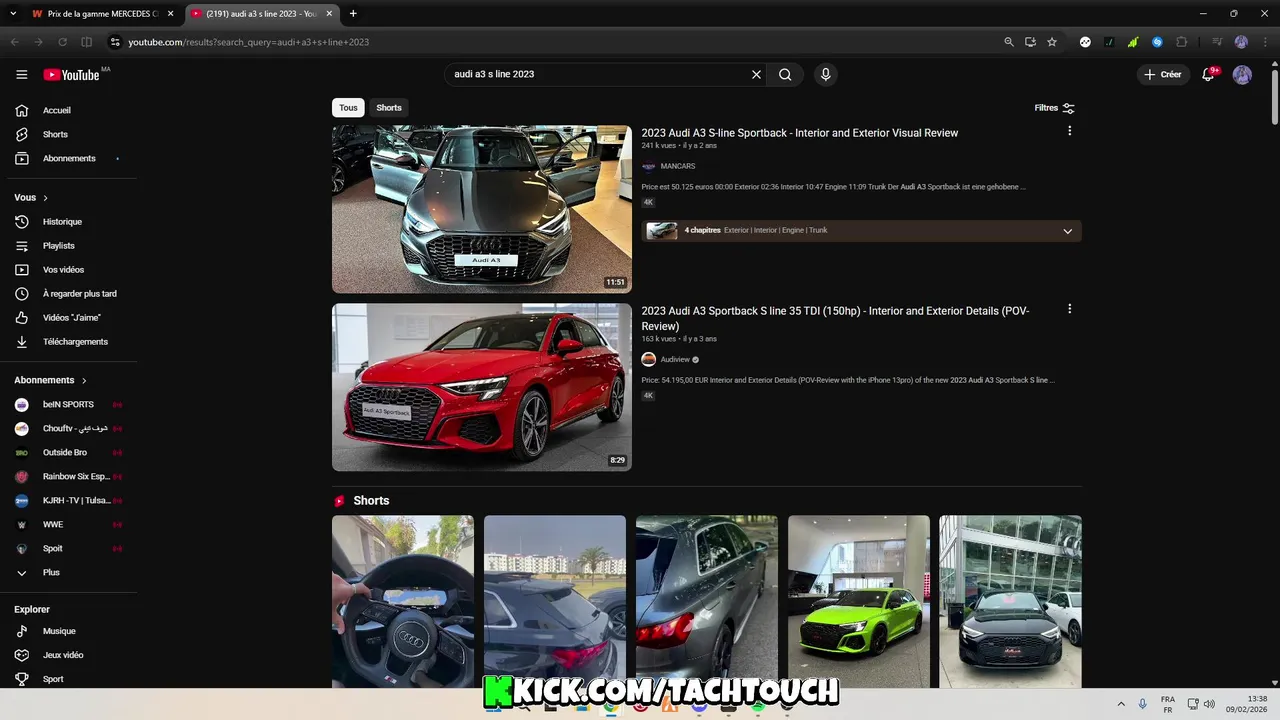Click the grey Audi A3 video thumbnail
Screen dimensions: 1280x720
(482, 209)
